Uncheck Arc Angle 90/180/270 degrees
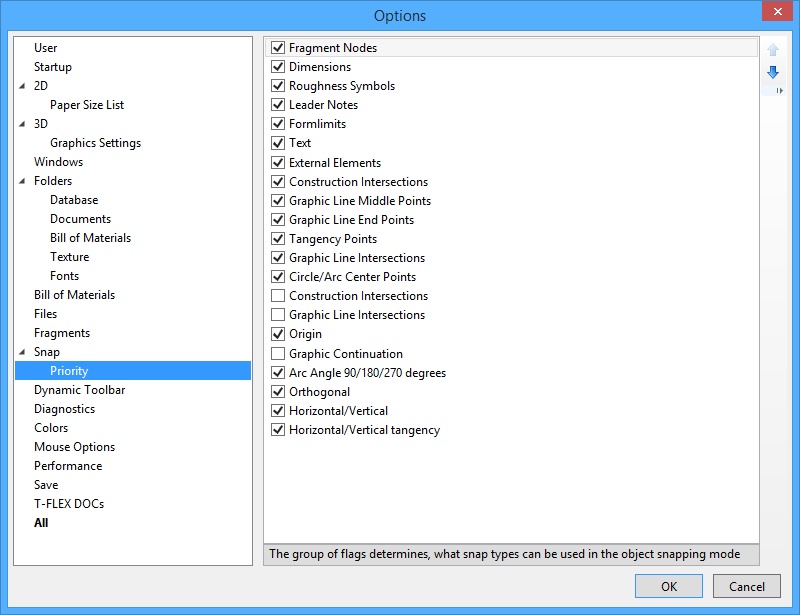This screenshot has width=800, height=615. (279, 372)
